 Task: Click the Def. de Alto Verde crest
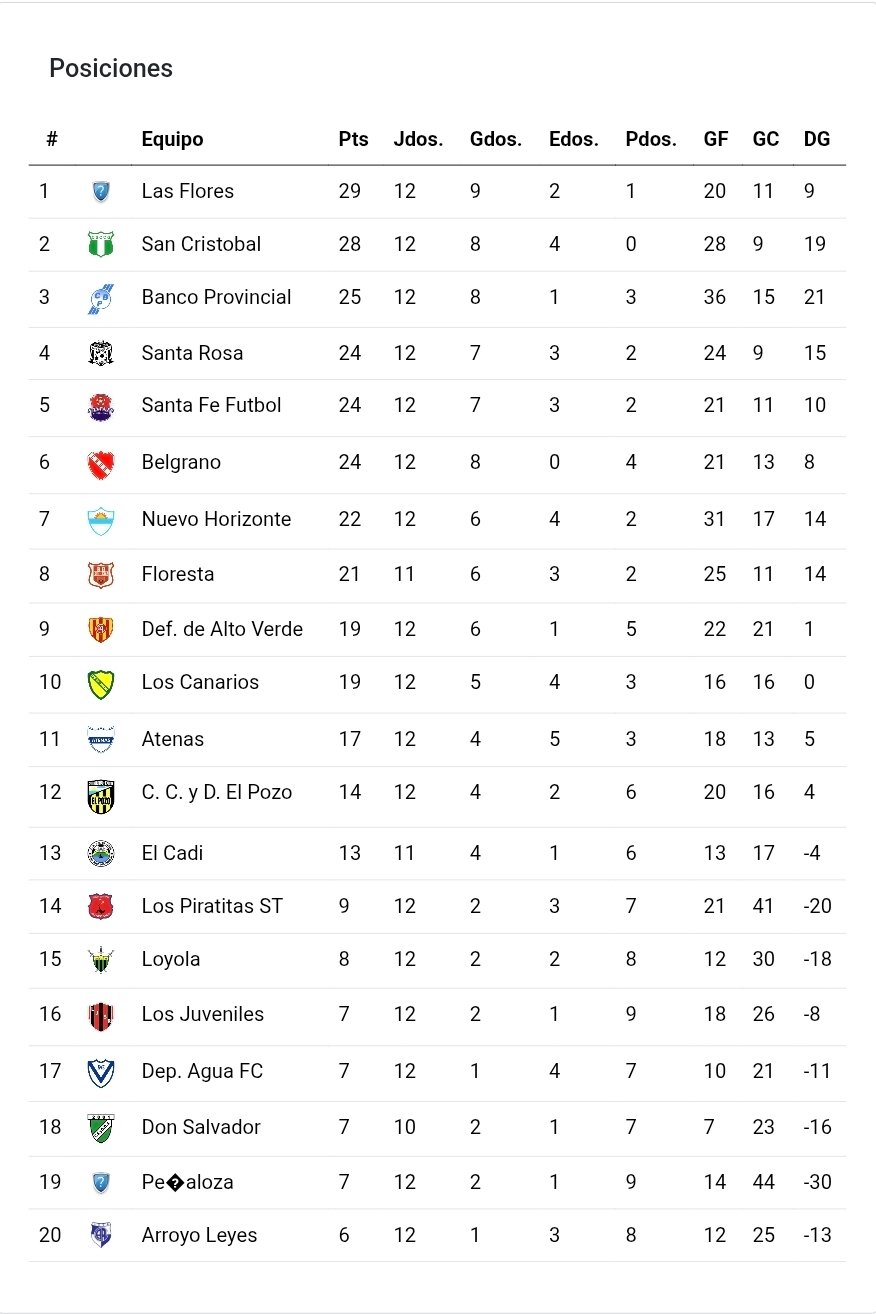coord(101,630)
